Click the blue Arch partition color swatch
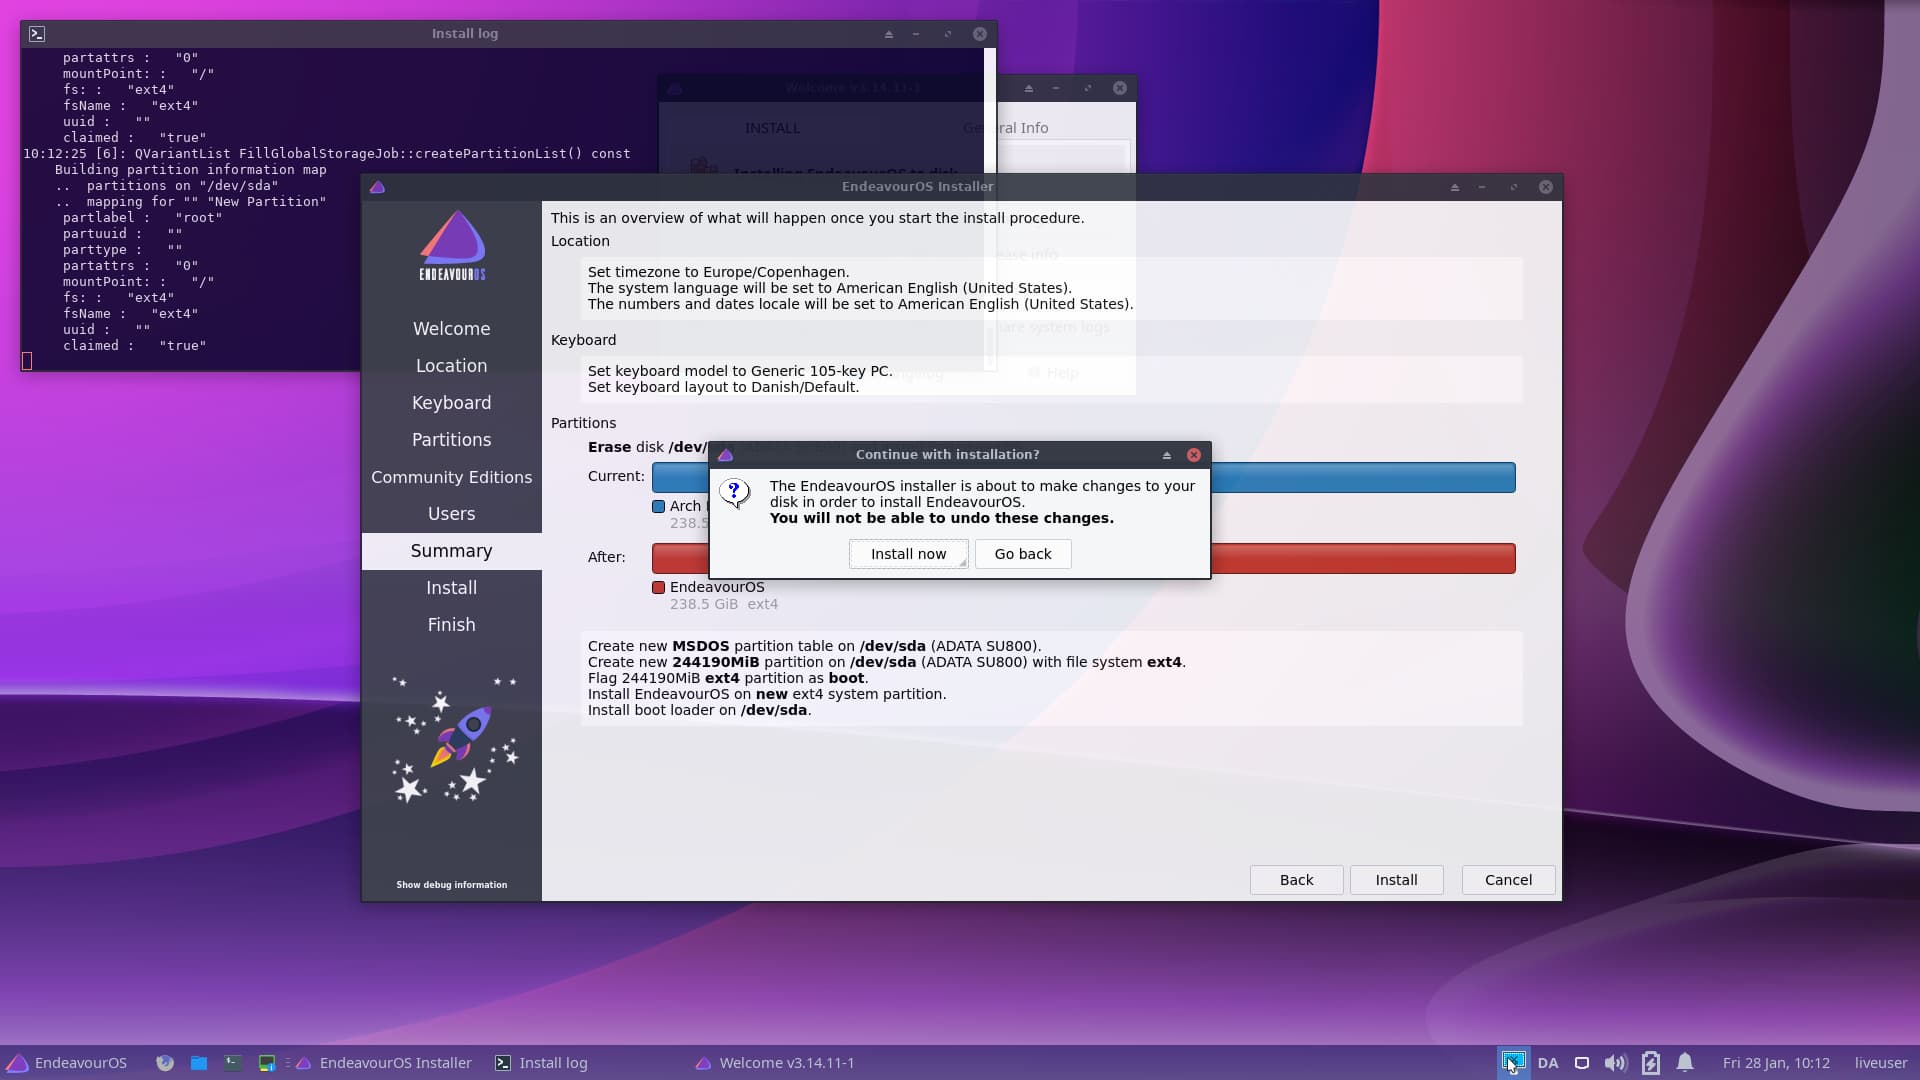The image size is (1920, 1080). (x=658, y=507)
